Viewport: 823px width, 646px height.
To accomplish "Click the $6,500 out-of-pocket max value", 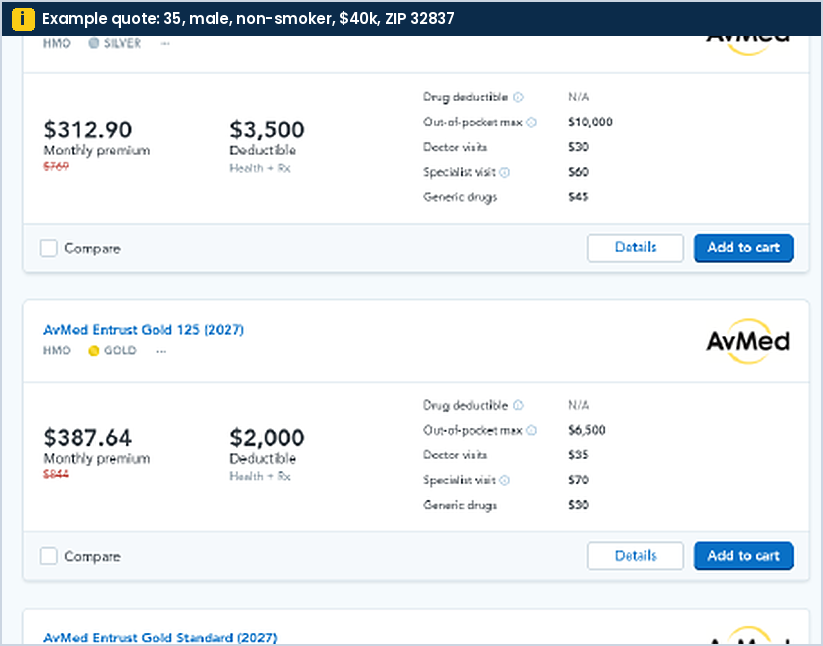I will (x=587, y=430).
